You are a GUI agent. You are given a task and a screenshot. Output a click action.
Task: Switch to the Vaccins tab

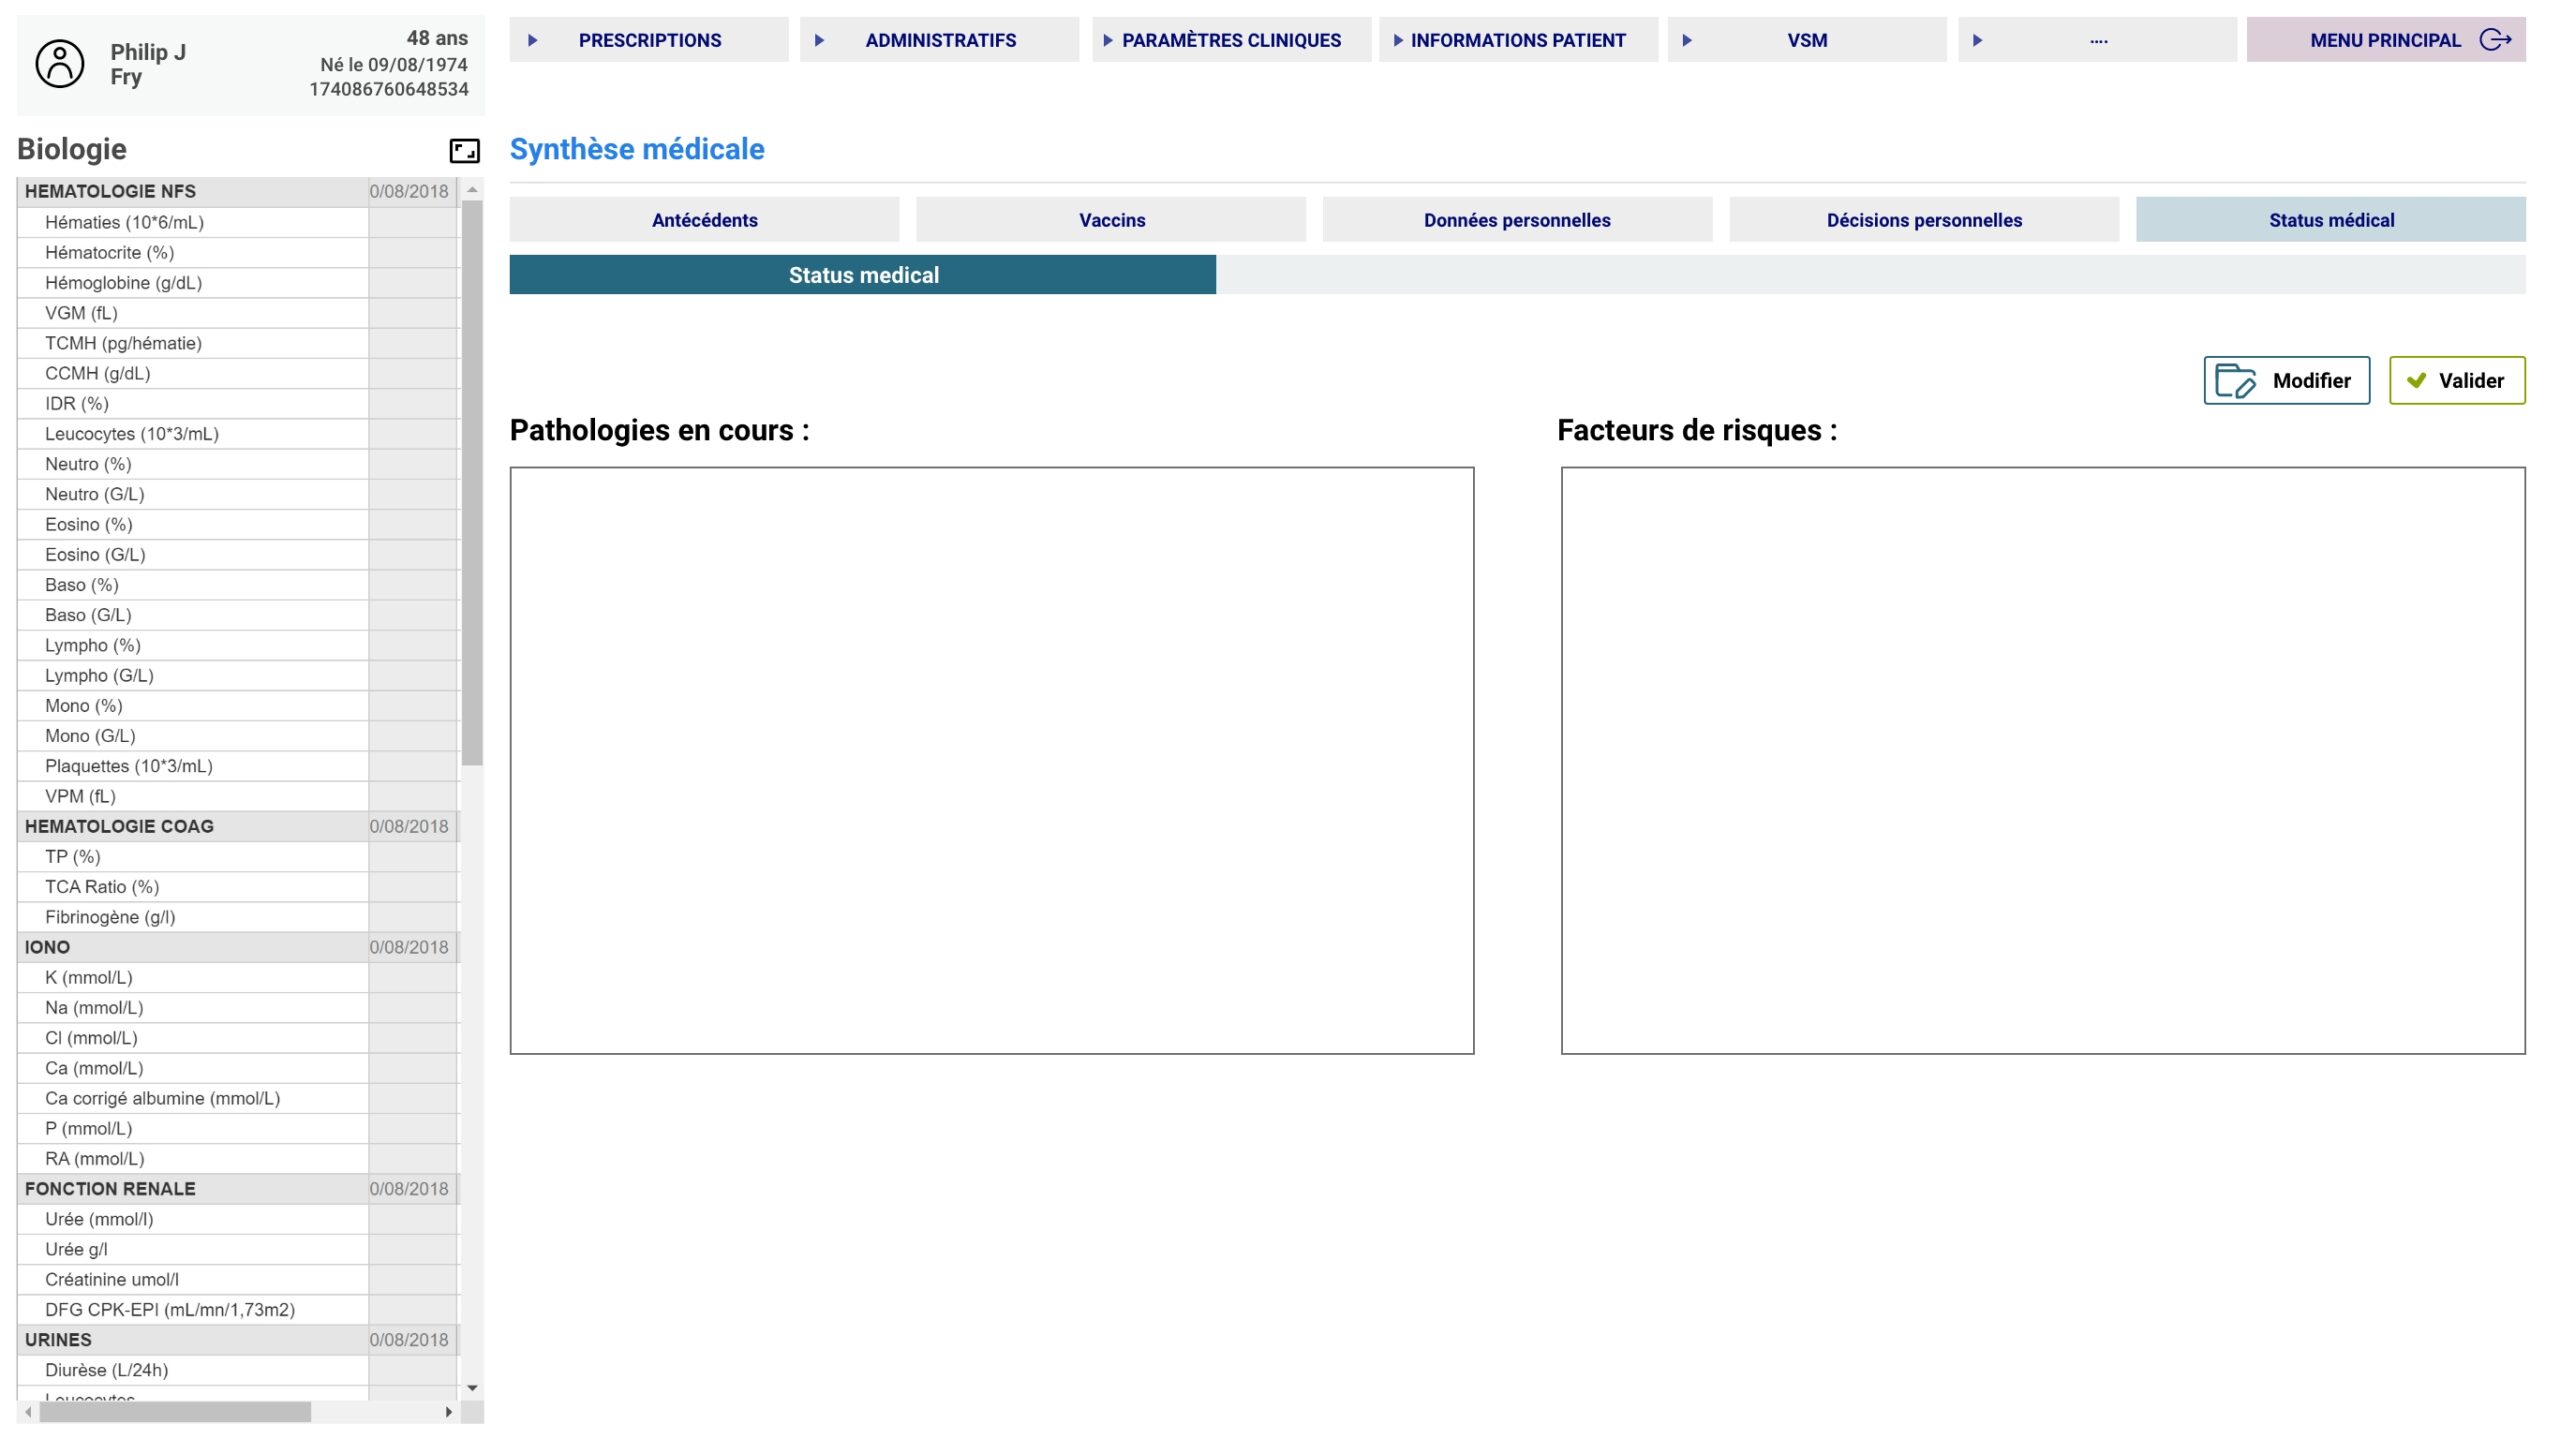pyautogui.click(x=1111, y=220)
